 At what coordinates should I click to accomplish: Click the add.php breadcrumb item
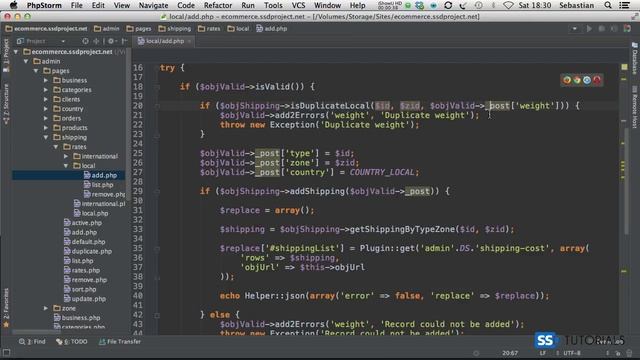pyautogui.click(x=271, y=29)
